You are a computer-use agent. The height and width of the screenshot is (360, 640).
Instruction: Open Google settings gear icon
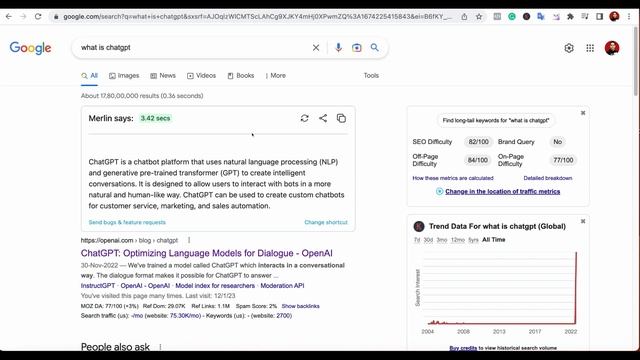point(569,48)
